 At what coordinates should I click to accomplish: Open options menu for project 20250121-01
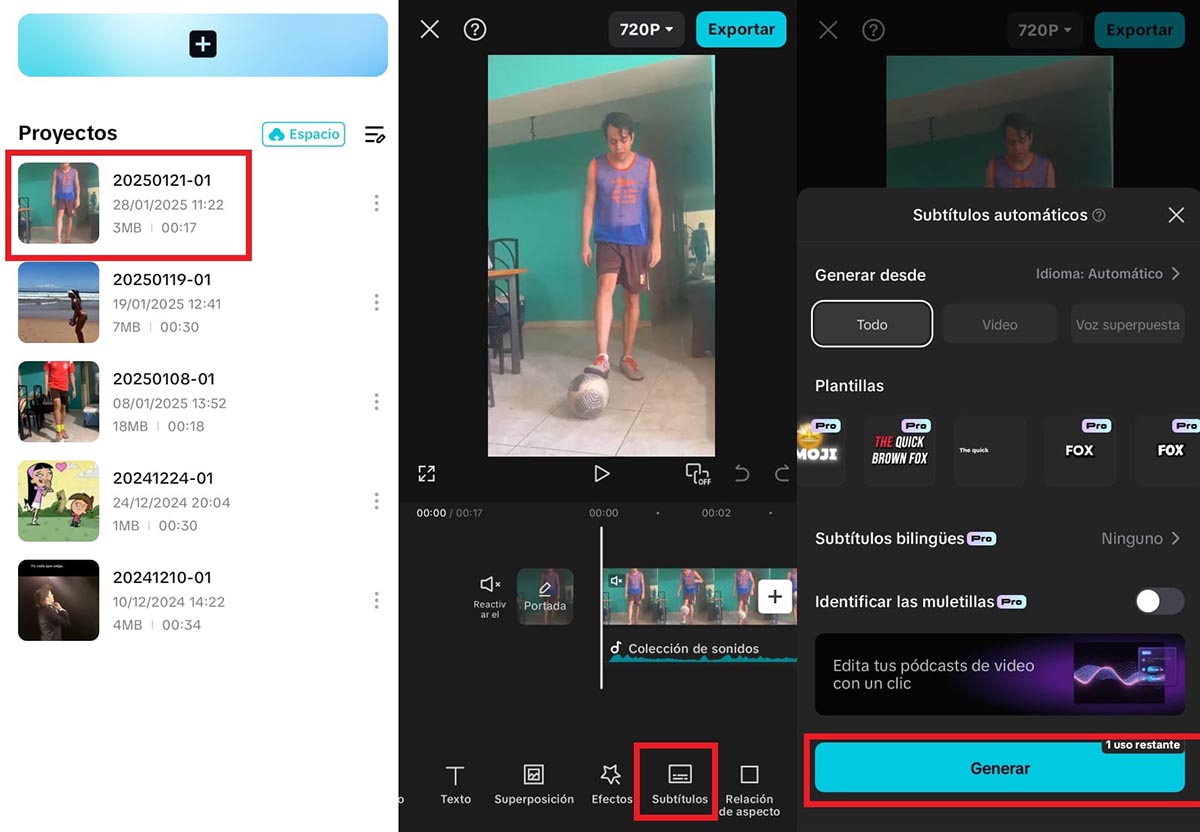point(376,203)
